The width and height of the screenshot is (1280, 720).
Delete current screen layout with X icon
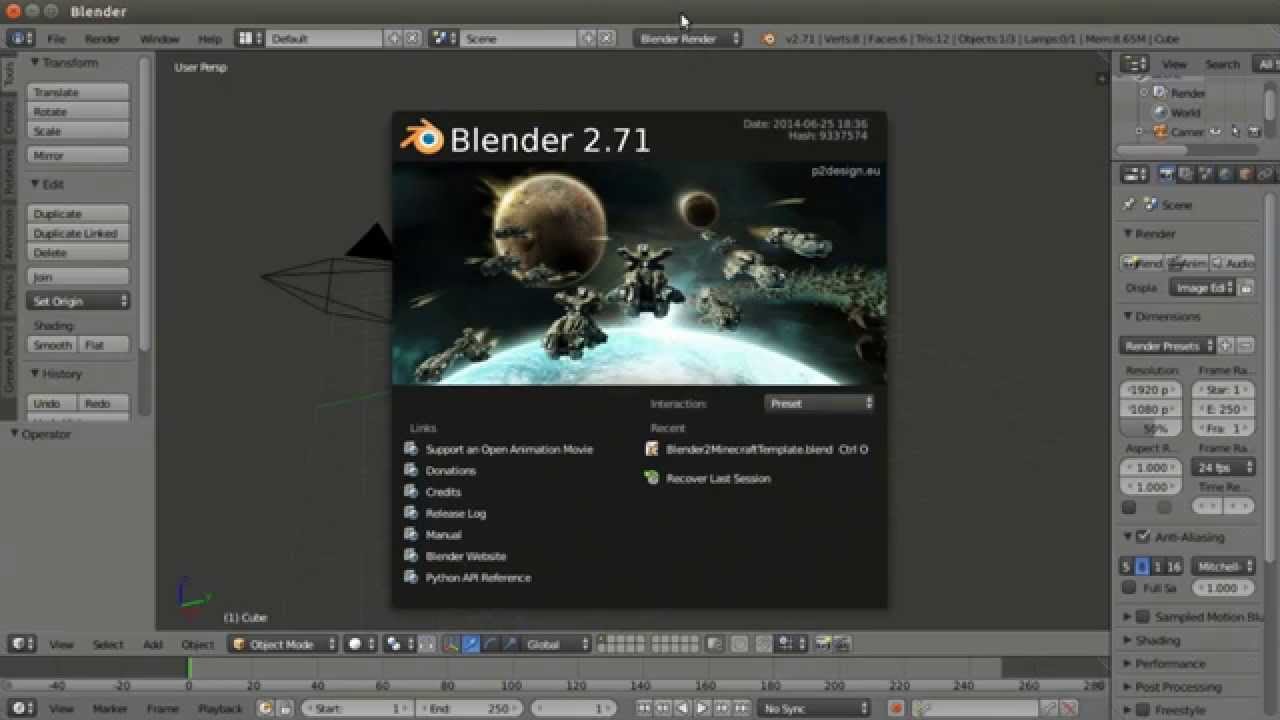(x=411, y=39)
